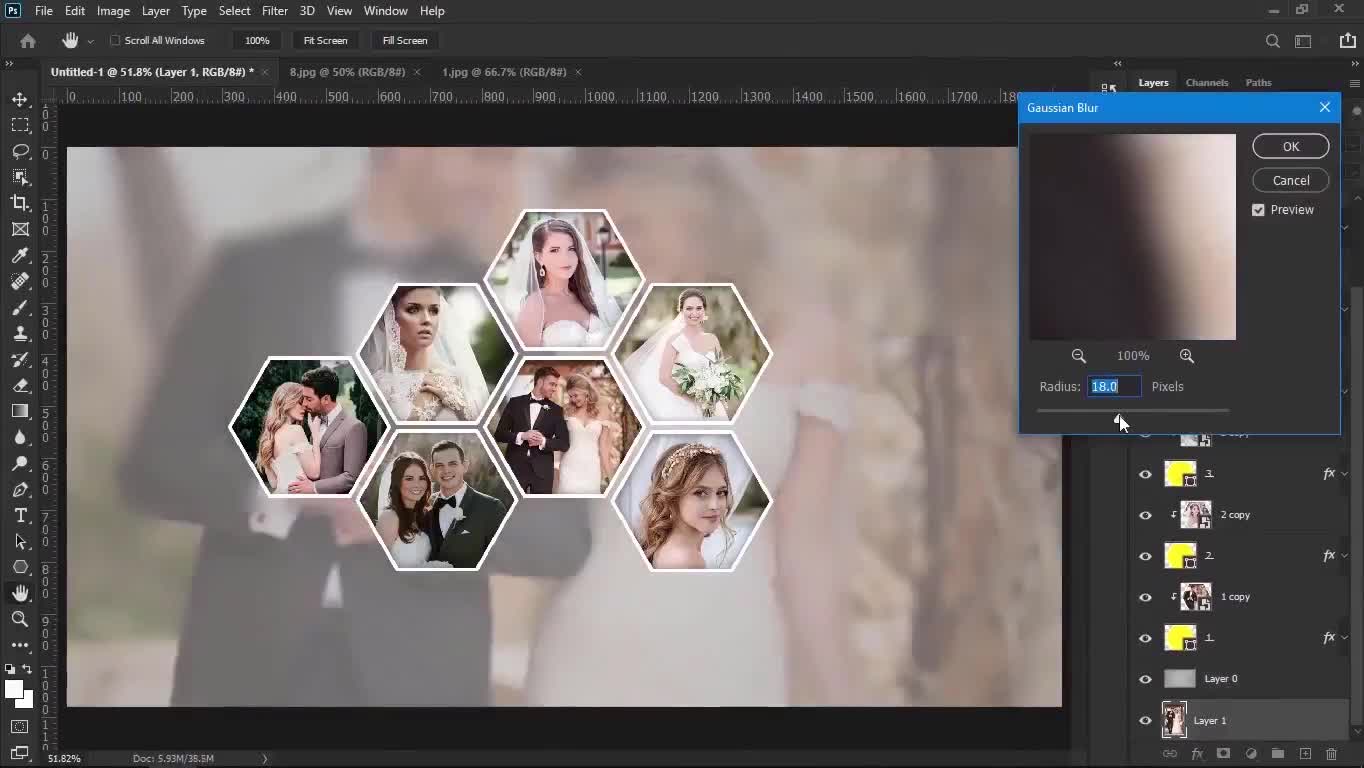Image resolution: width=1364 pixels, height=768 pixels.
Task: Toggle the Preview checkbox
Action: (x=1258, y=210)
